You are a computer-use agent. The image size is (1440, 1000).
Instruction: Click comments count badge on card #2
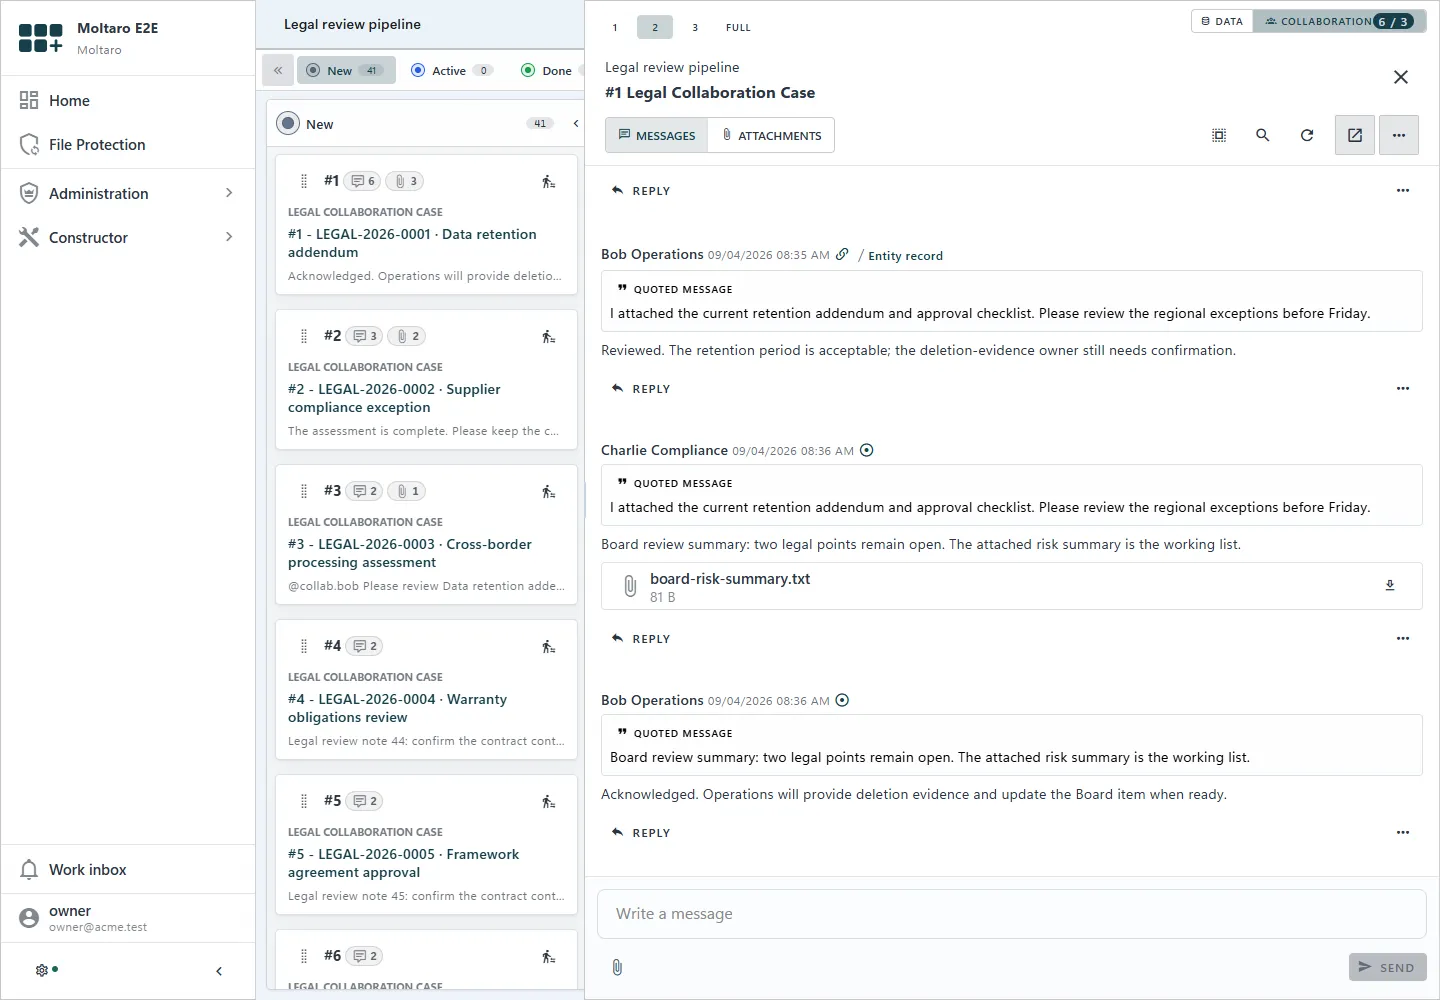click(x=364, y=336)
